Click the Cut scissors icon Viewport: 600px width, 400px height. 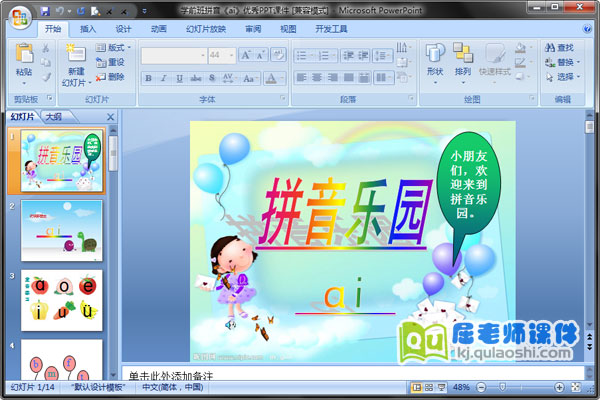tap(46, 48)
